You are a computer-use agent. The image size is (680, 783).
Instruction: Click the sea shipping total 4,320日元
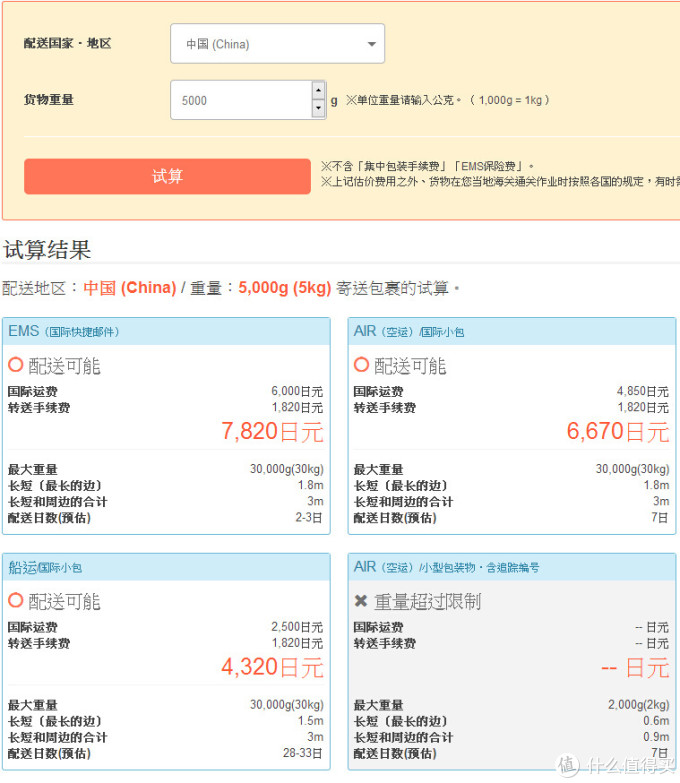point(272,667)
